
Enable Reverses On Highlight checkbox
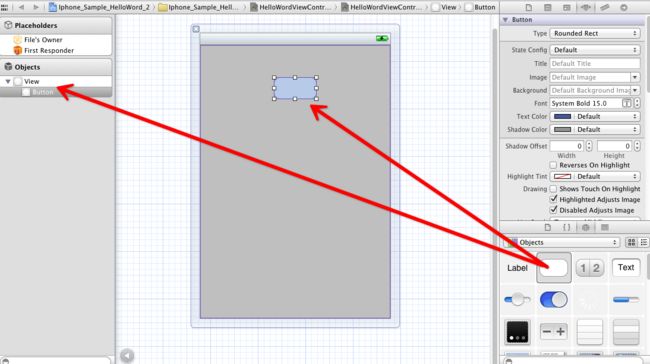(553, 165)
